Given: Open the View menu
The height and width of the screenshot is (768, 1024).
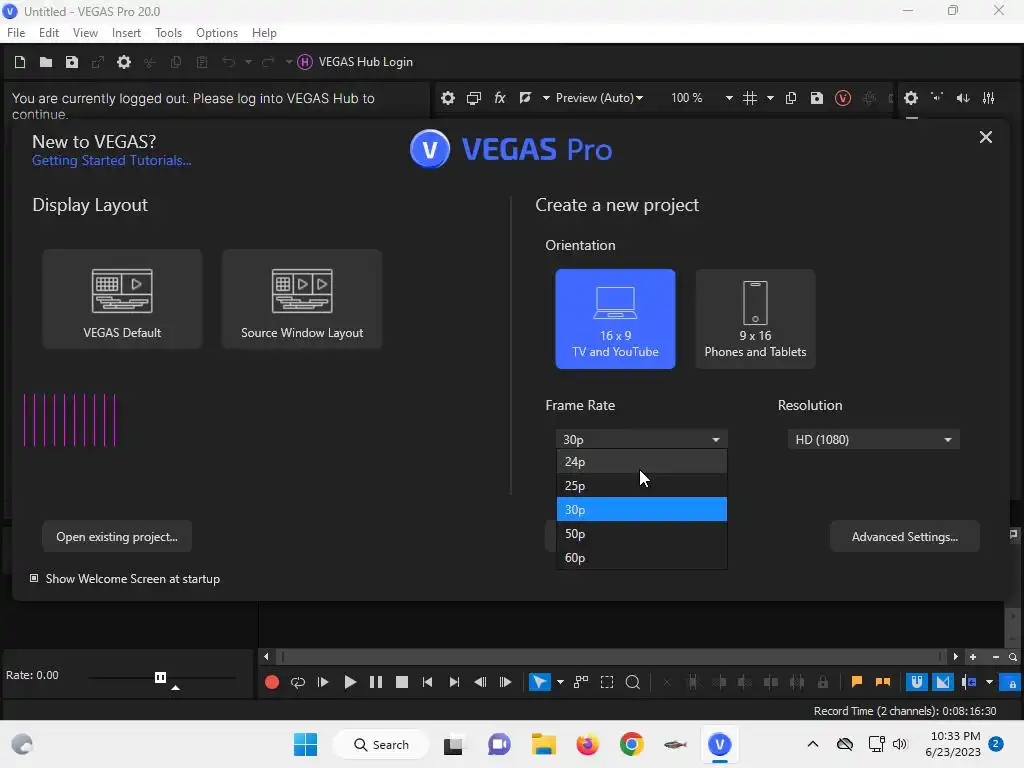Looking at the screenshot, I should pyautogui.click(x=85, y=33).
